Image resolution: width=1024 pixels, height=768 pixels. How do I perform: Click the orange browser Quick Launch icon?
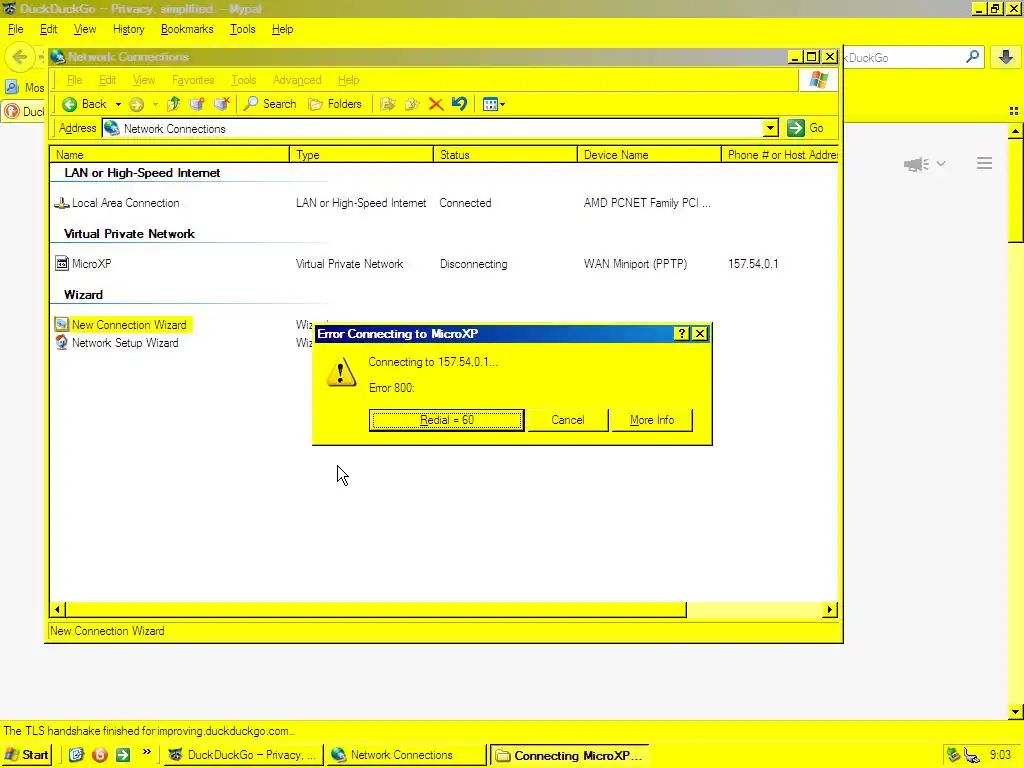(x=100, y=755)
